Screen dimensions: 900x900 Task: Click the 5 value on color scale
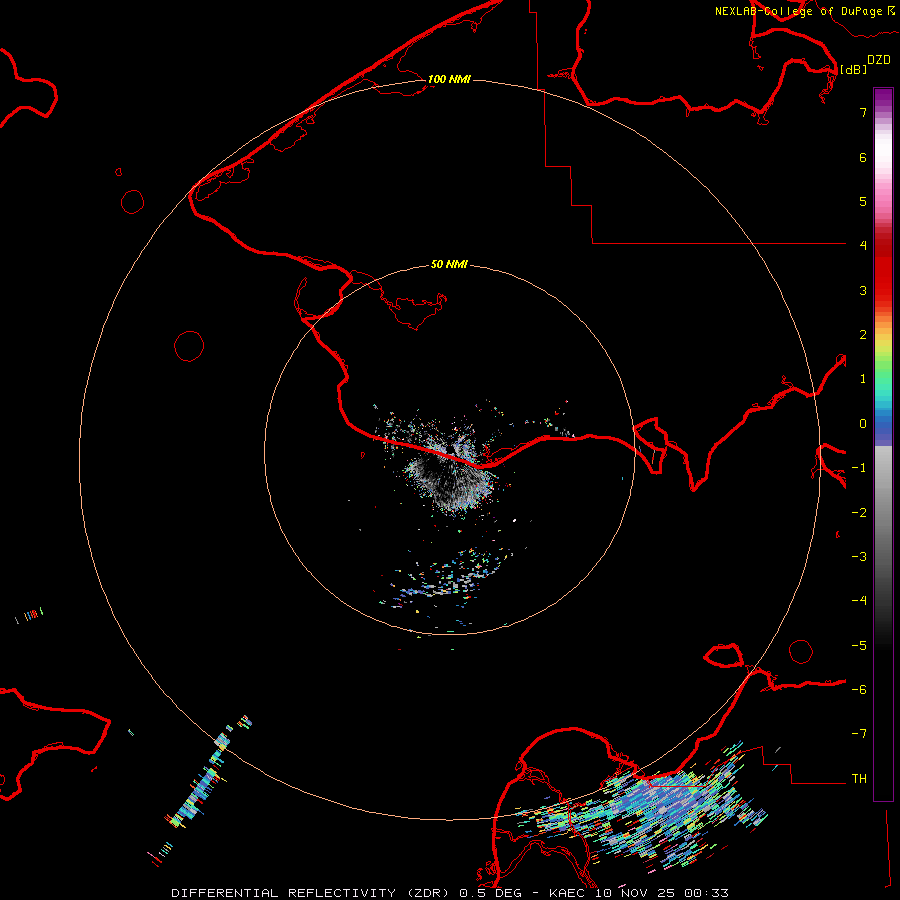coord(863,201)
